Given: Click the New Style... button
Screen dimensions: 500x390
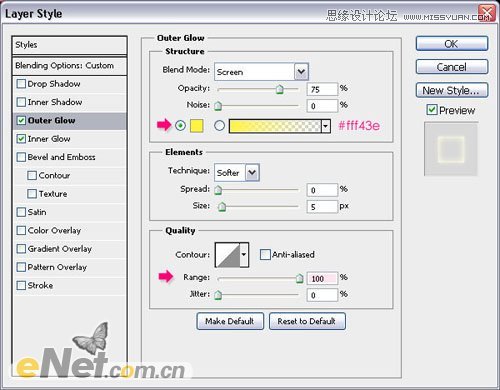Looking at the screenshot, I should click(x=452, y=90).
